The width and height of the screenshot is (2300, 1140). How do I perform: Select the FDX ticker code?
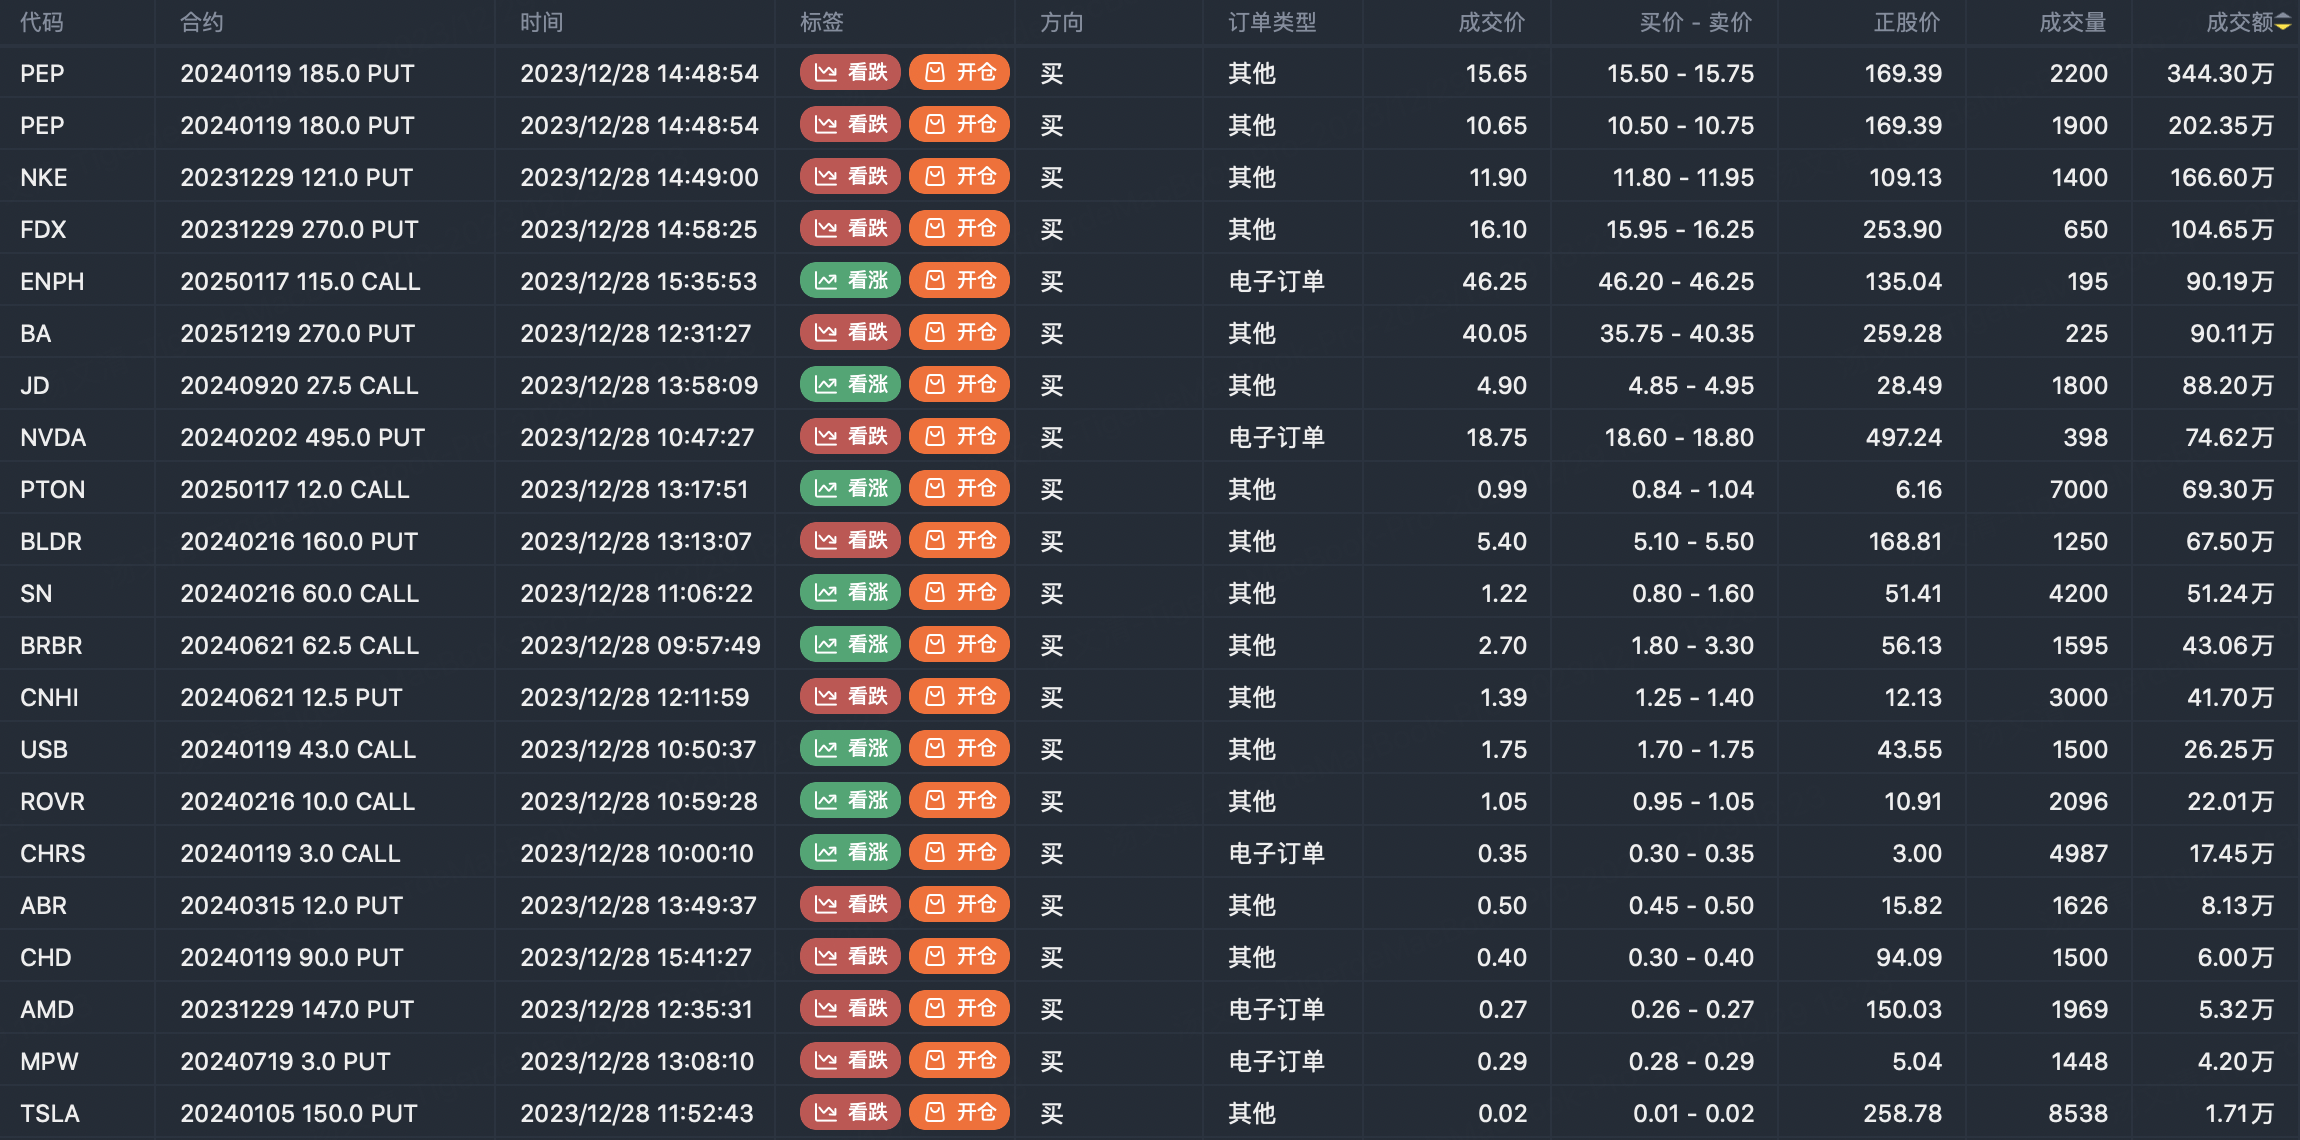coord(43,229)
